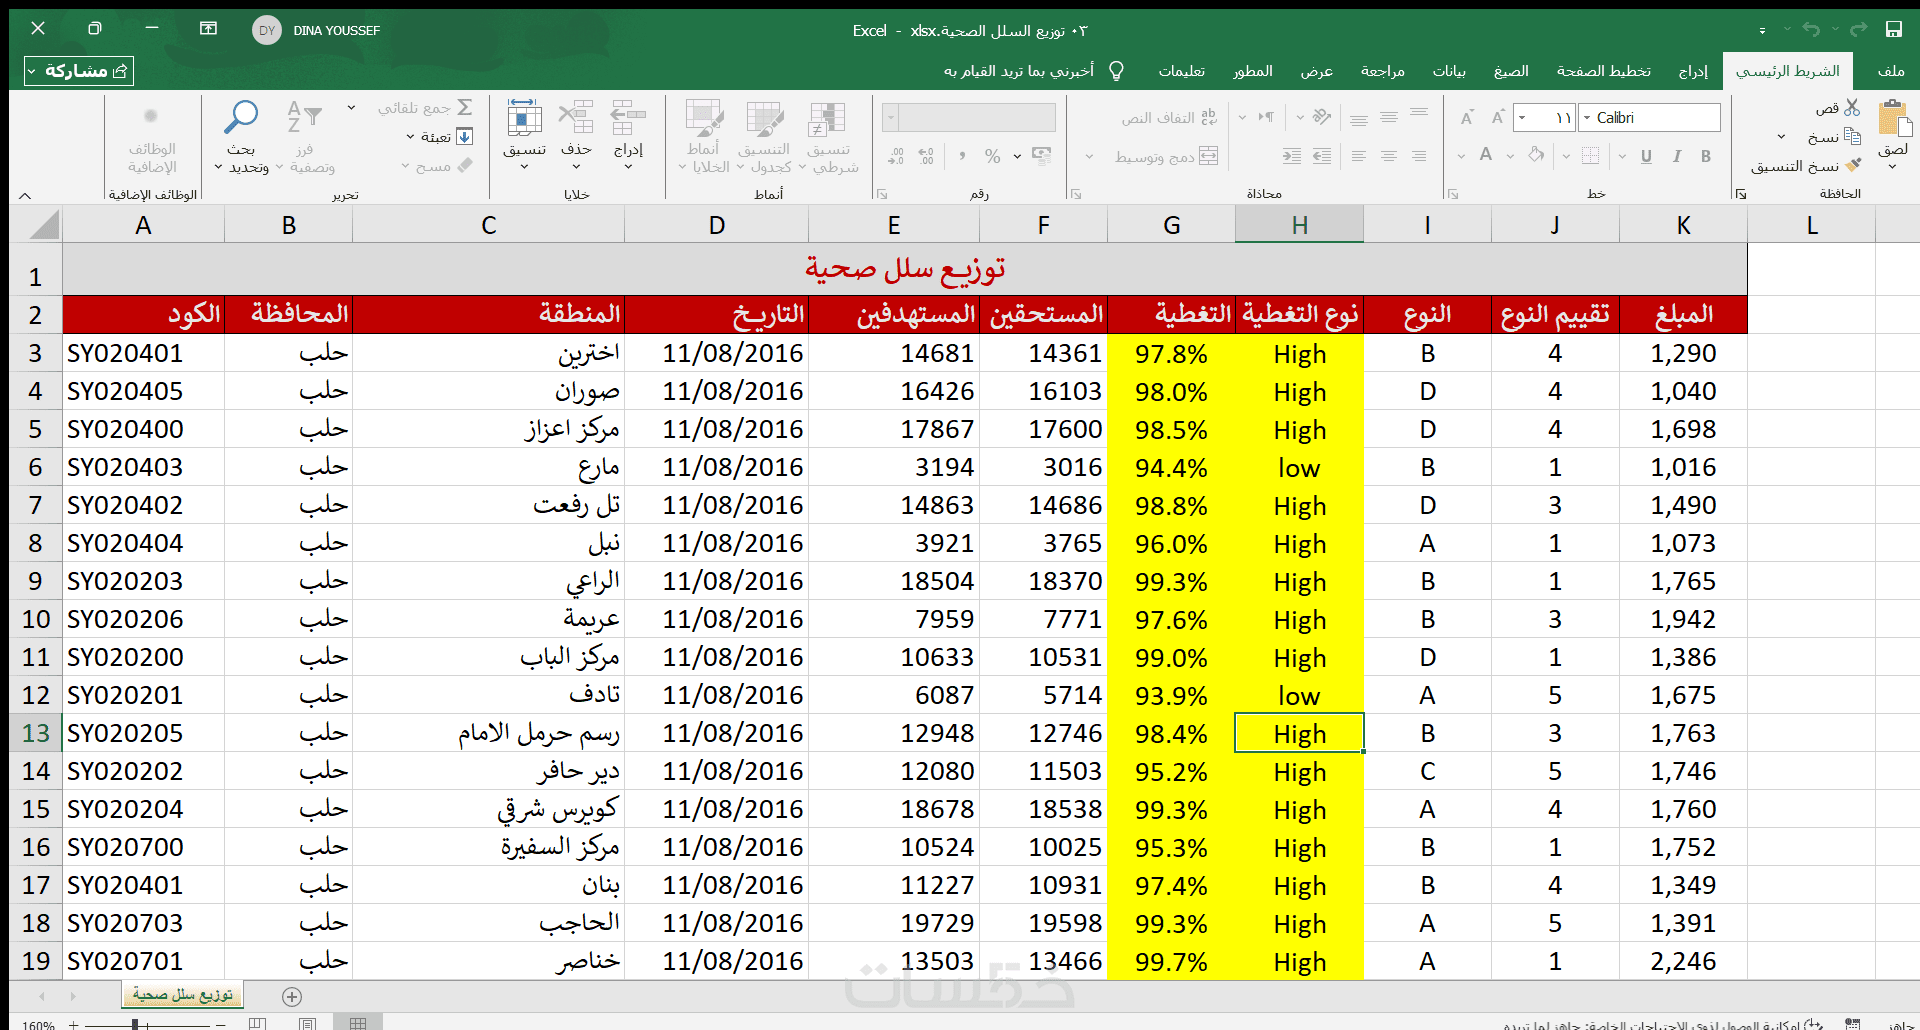Click the Fill Color paint bucket icon
The width and height of the screenshot is (1920, 1030).
click(1537, 155)
